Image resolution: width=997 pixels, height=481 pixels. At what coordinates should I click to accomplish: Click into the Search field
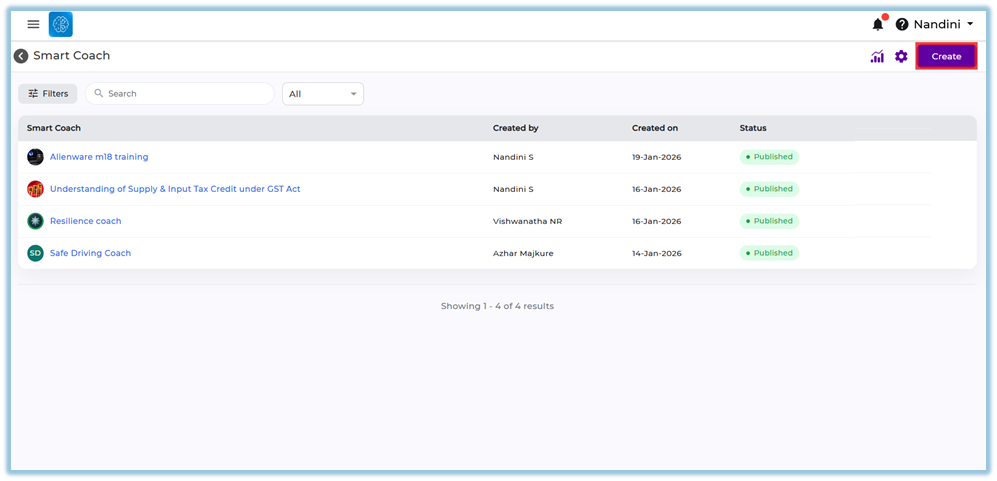185,93
